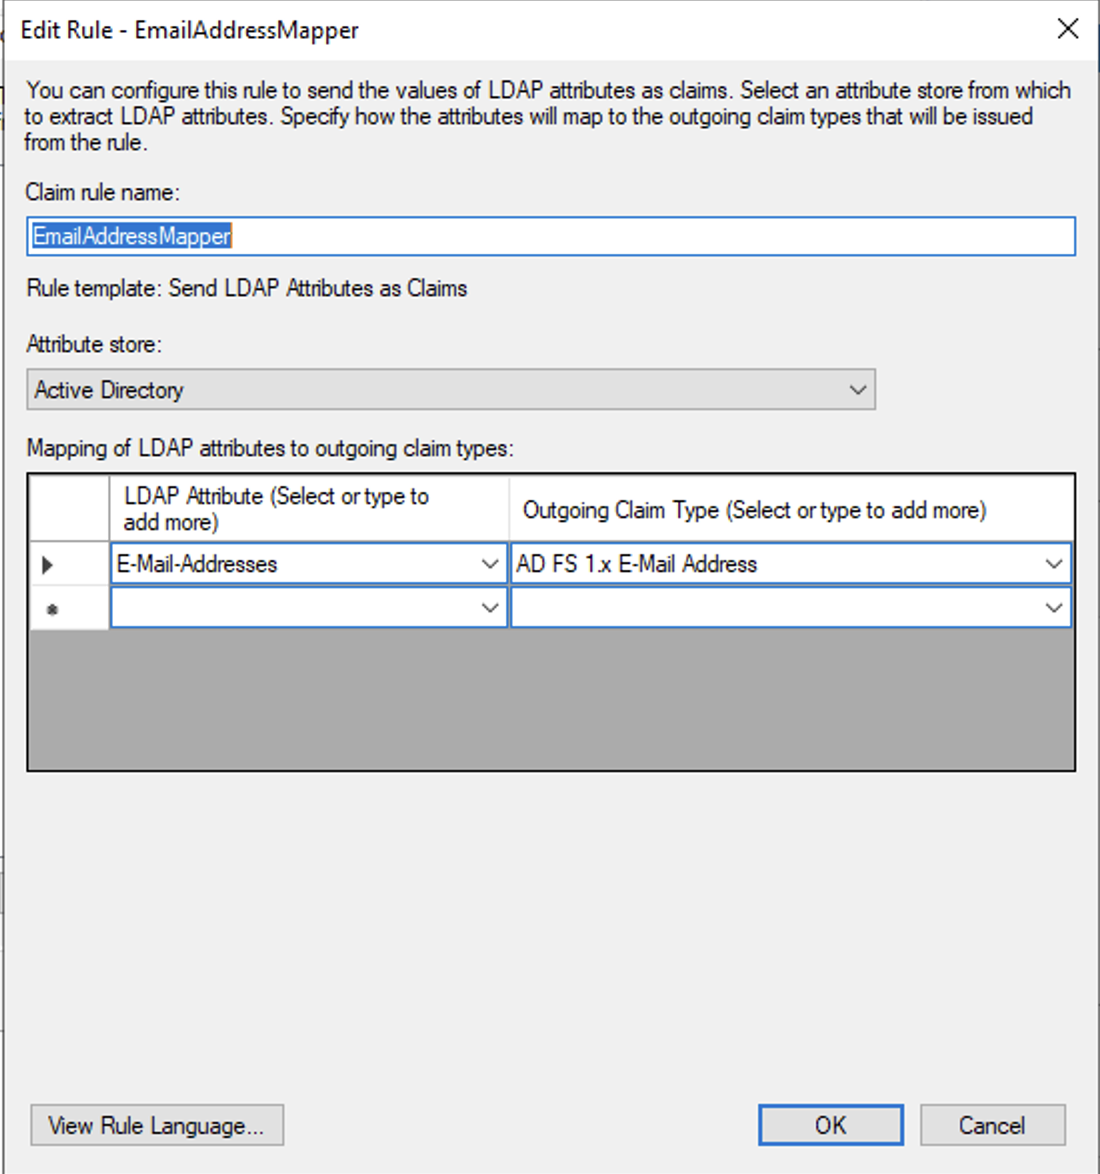Open the Attribute store dropdown arrow

click(855, 389)
